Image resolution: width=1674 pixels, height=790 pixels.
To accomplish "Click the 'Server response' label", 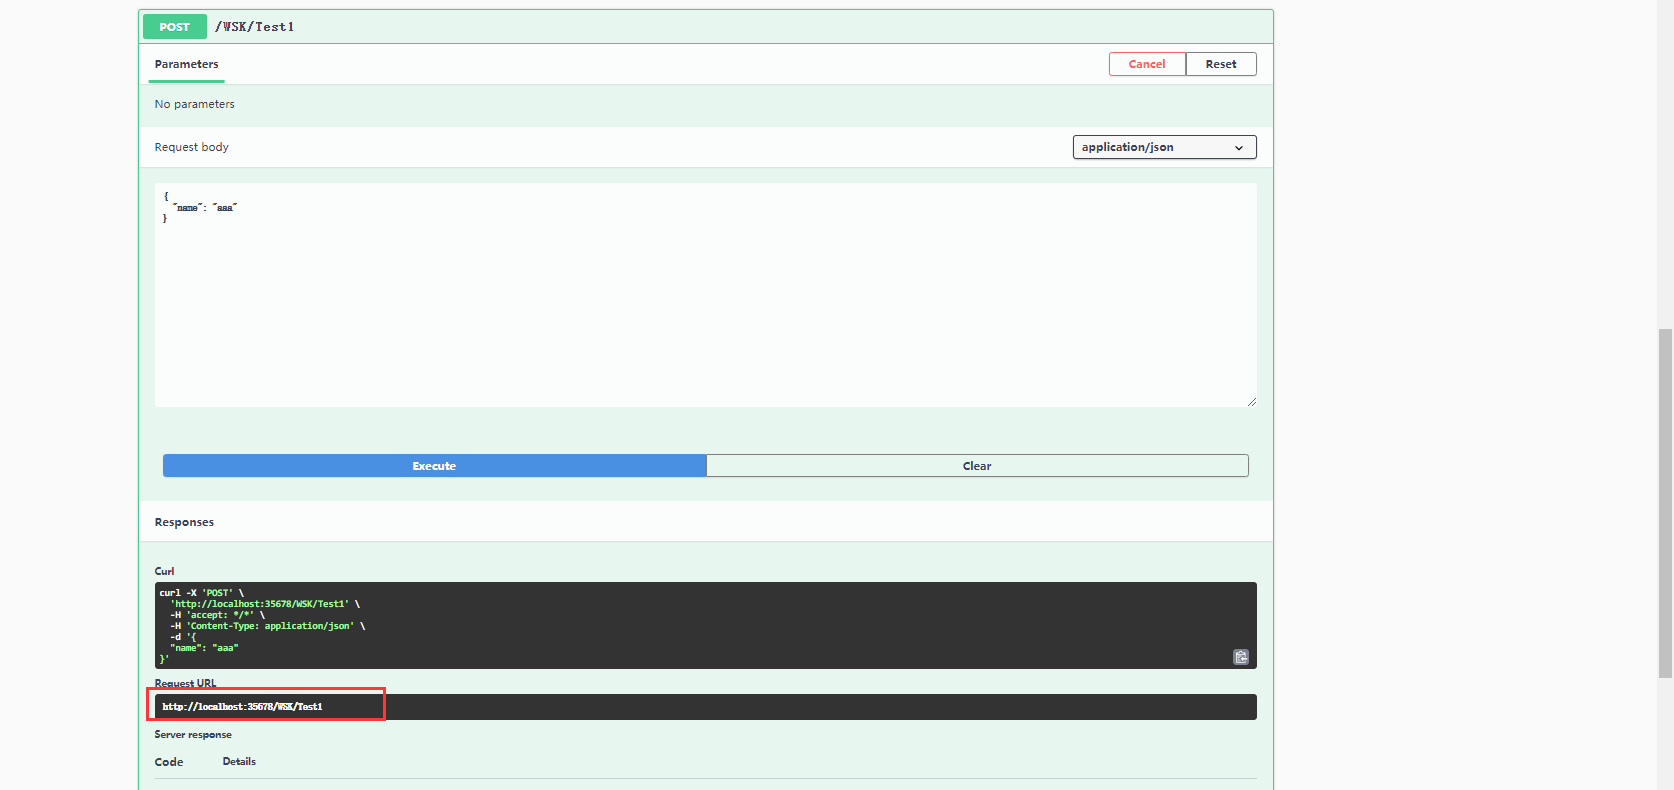I will tap(193, 735).
